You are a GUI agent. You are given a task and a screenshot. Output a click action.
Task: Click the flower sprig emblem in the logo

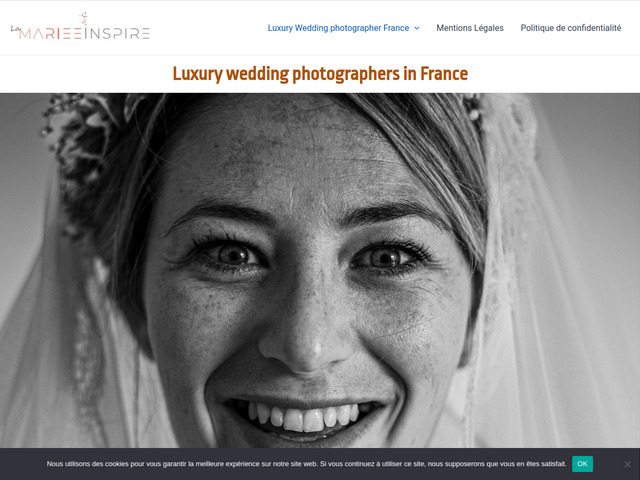pos(84,18)
